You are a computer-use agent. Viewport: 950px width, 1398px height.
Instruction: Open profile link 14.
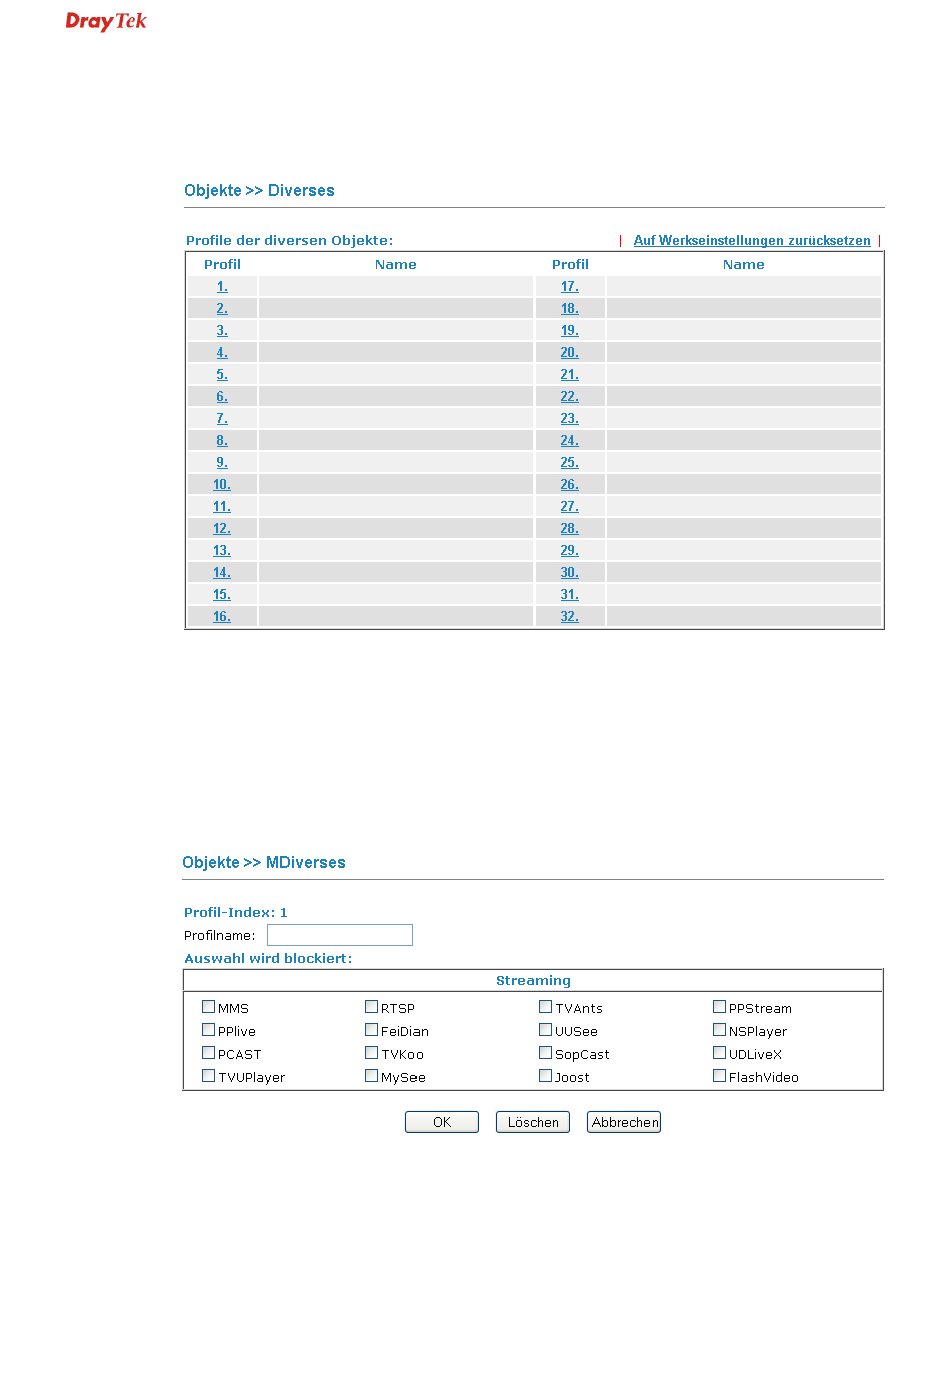click(222, 573)
